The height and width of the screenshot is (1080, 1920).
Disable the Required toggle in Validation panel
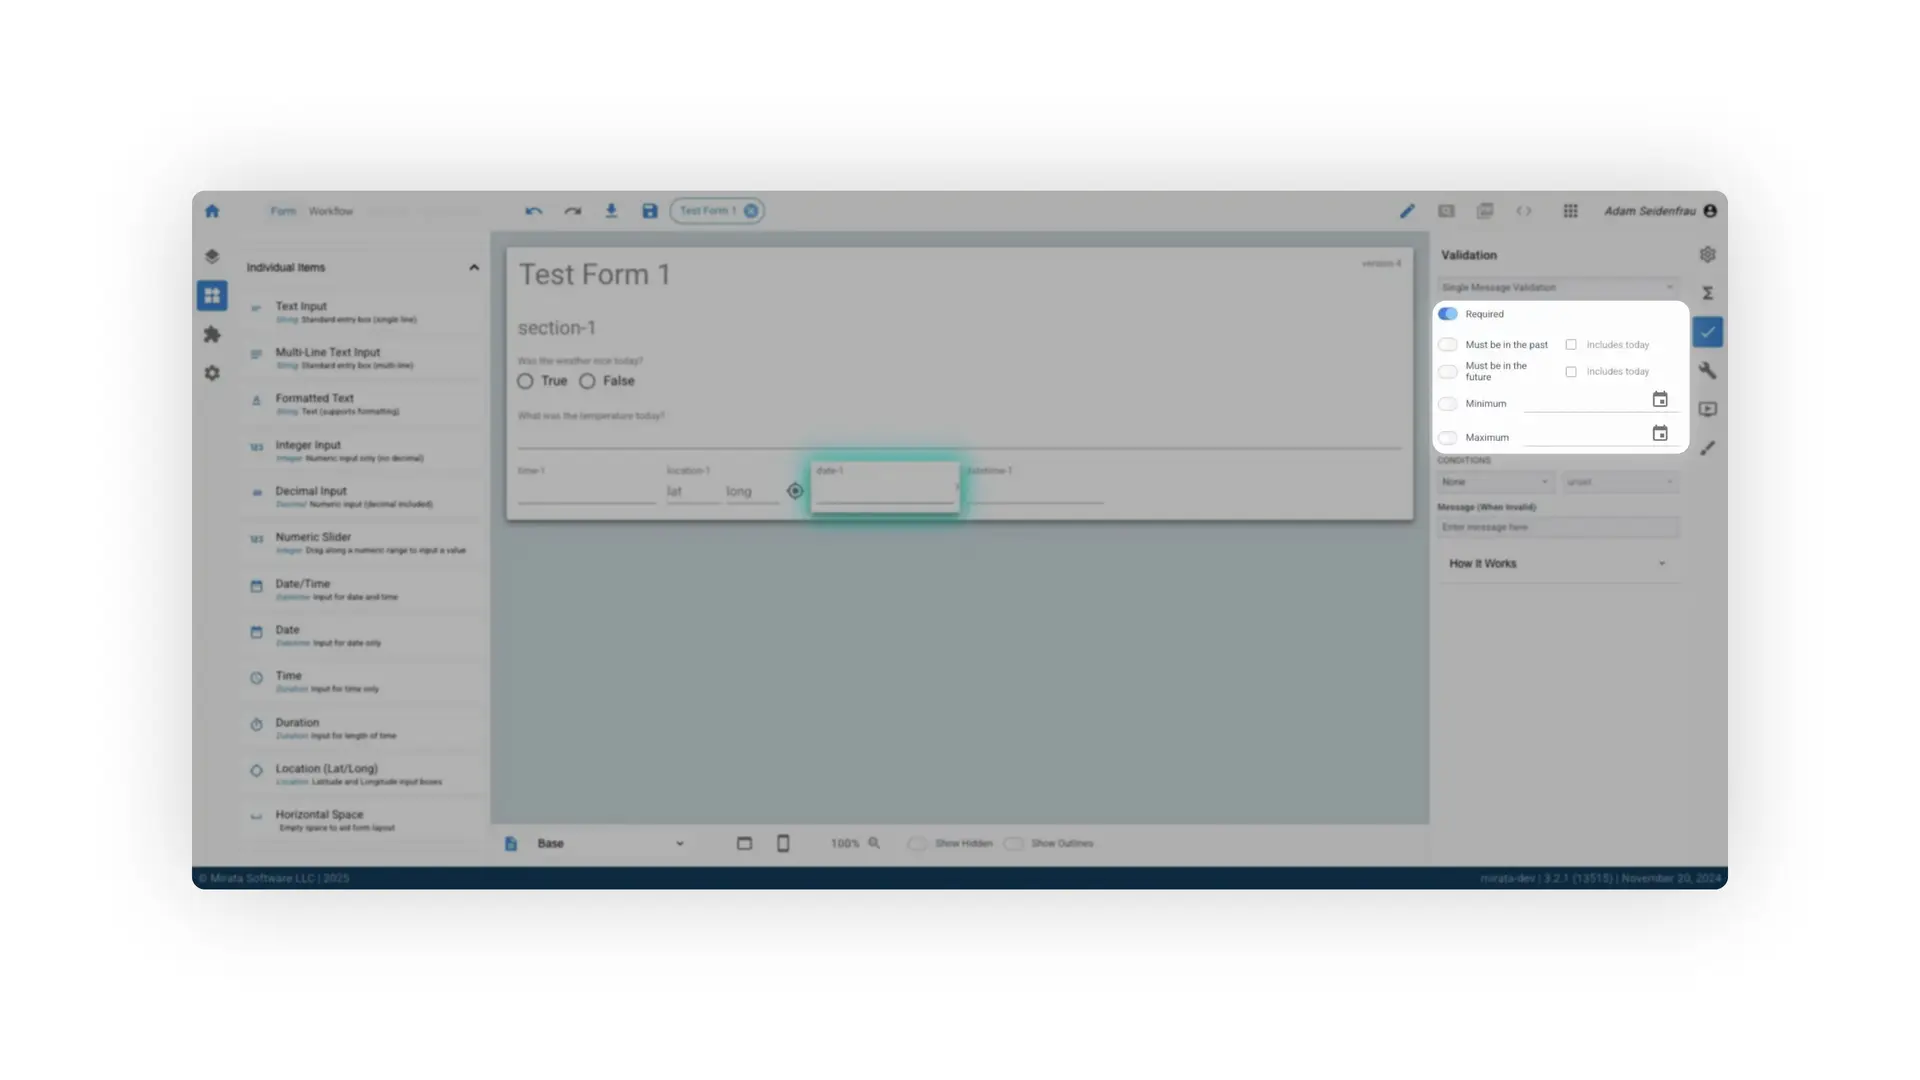coord(1447,313)
